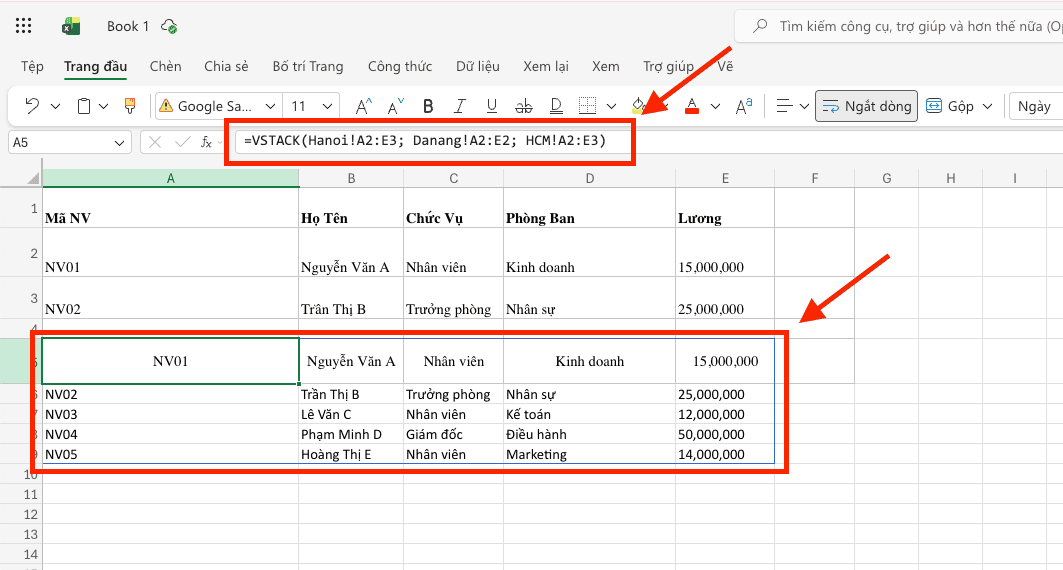Open the Ngày number format dropdown
This screenshot has width=1063, height=570.
tap(1035, 106)
